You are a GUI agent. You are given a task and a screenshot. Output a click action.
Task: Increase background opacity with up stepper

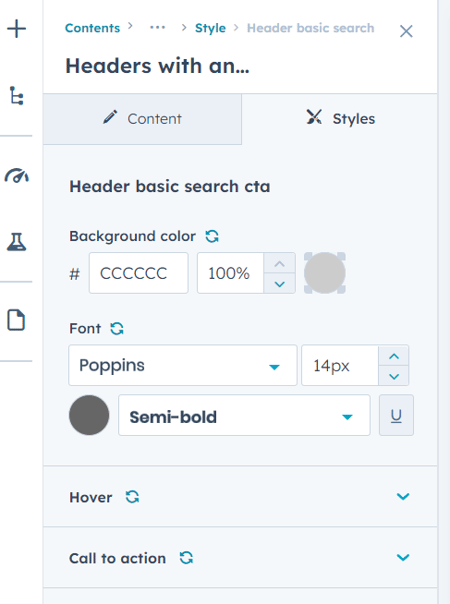tap(280, 264)
